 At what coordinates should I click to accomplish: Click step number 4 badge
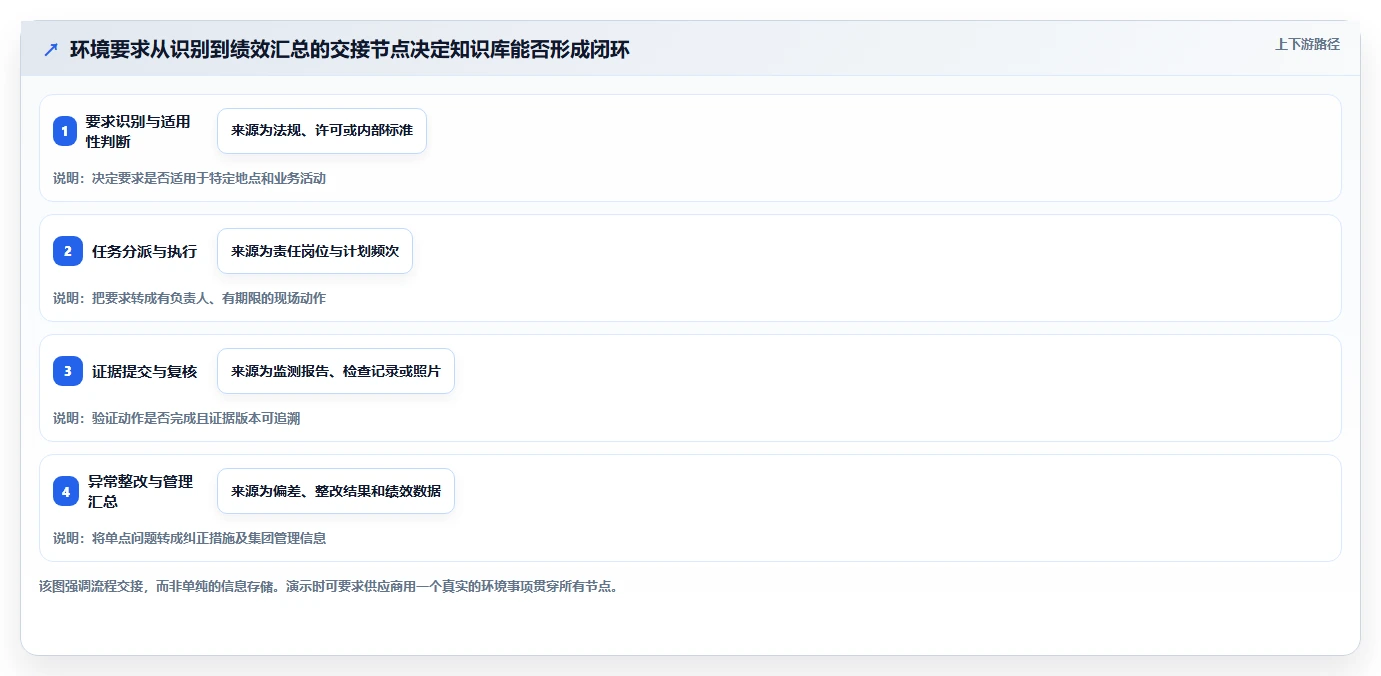coord(66,491)
